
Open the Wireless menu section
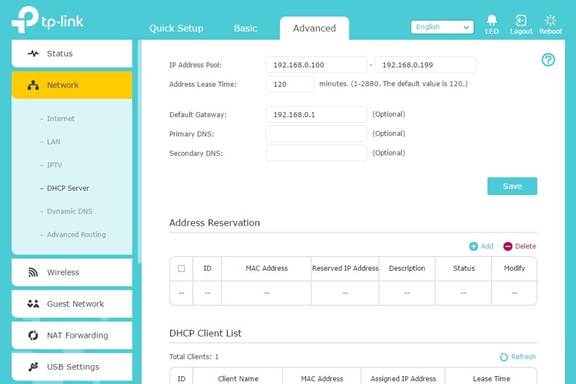click(72, 272)
